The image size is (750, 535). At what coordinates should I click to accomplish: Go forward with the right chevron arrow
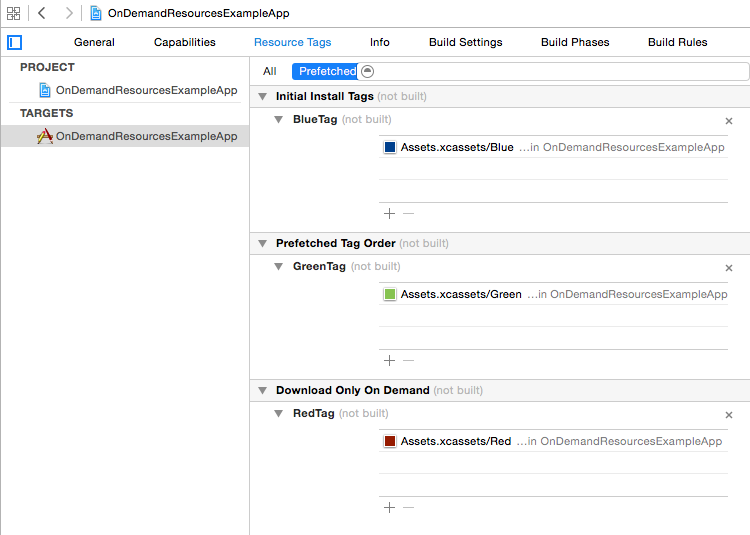[x=69, y=13]
